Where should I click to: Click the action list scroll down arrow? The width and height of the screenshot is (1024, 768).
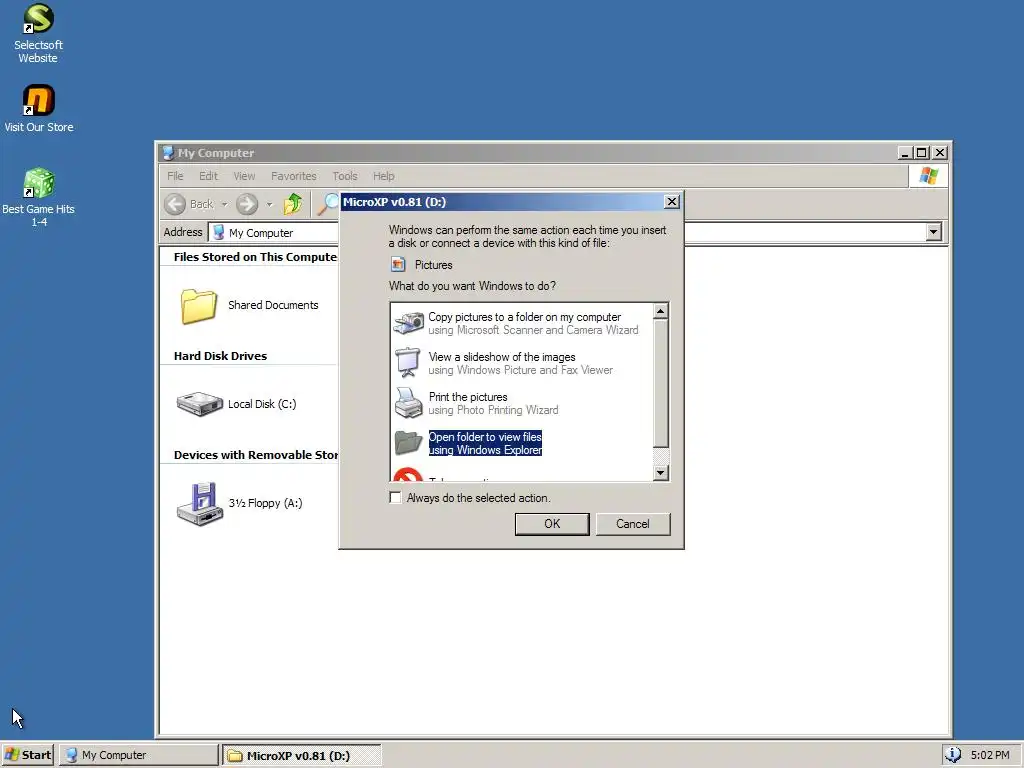pyautogui.click(x=660, y=472)
